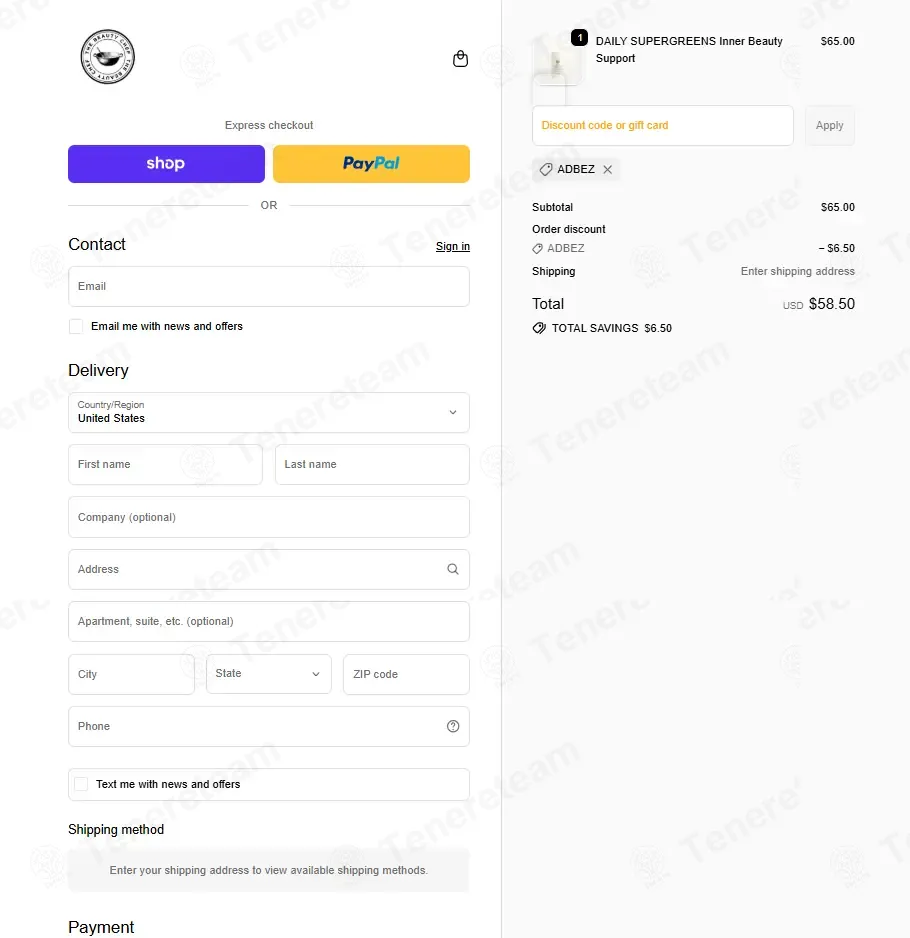Click the ADBEZ order discount tag icon
910x938 pixels.
coord(537,248)
